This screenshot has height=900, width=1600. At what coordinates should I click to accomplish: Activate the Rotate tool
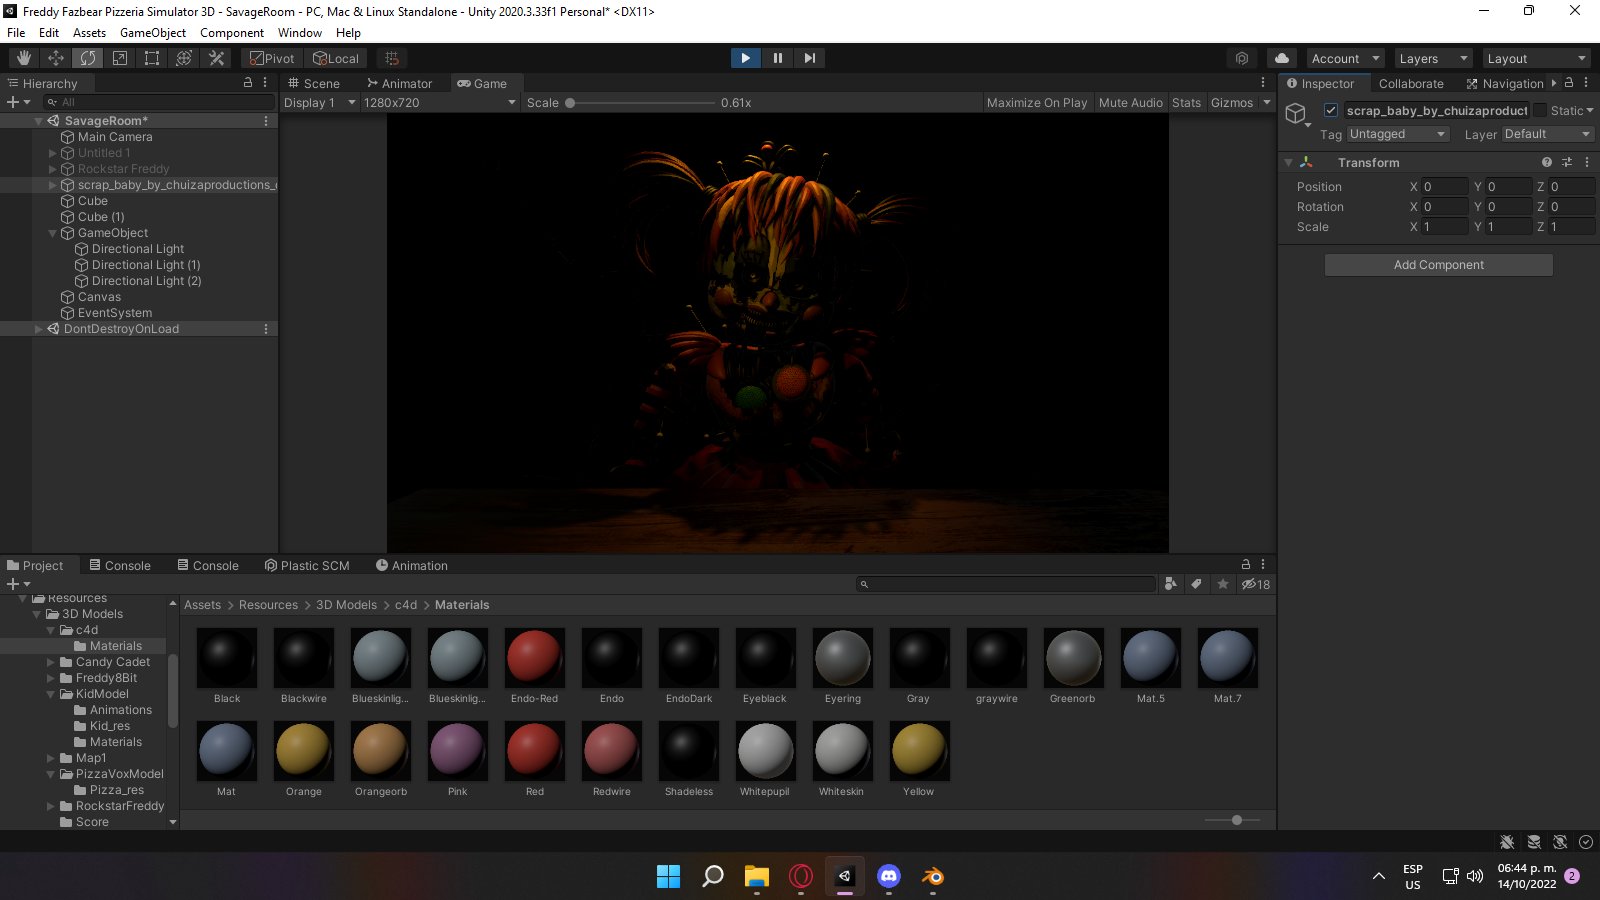(x=88, y=58)
